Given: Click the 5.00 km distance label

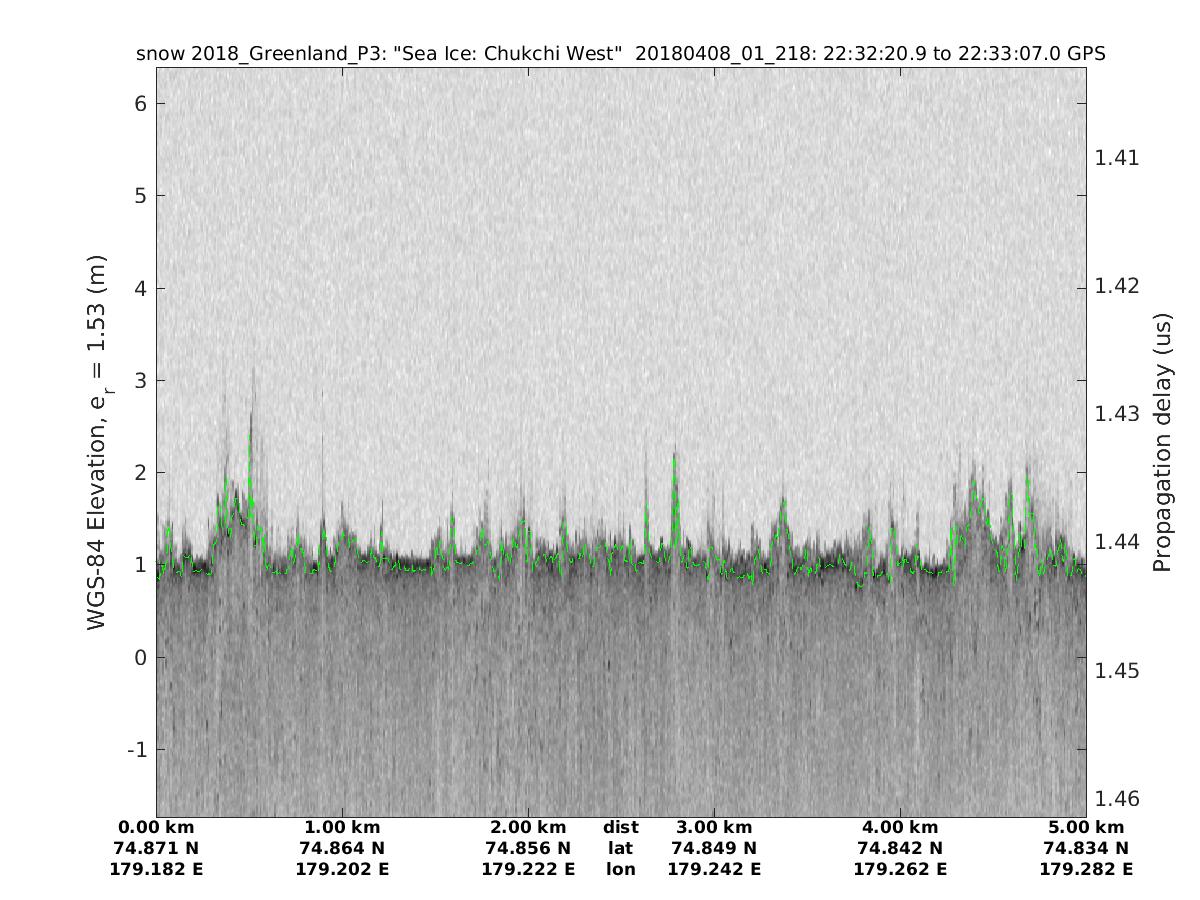Looking at the screenshot, I should pyautogui.click(x=1086, y=827).
